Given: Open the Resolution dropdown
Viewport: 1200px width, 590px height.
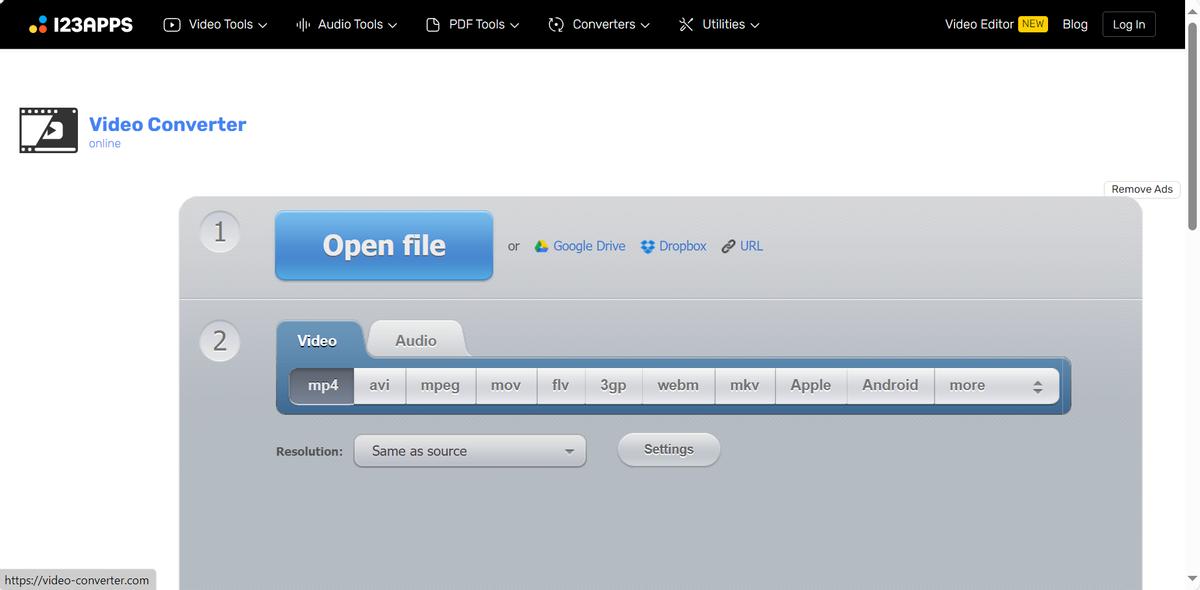Looking at the screenshot, I should click(470, 451).
